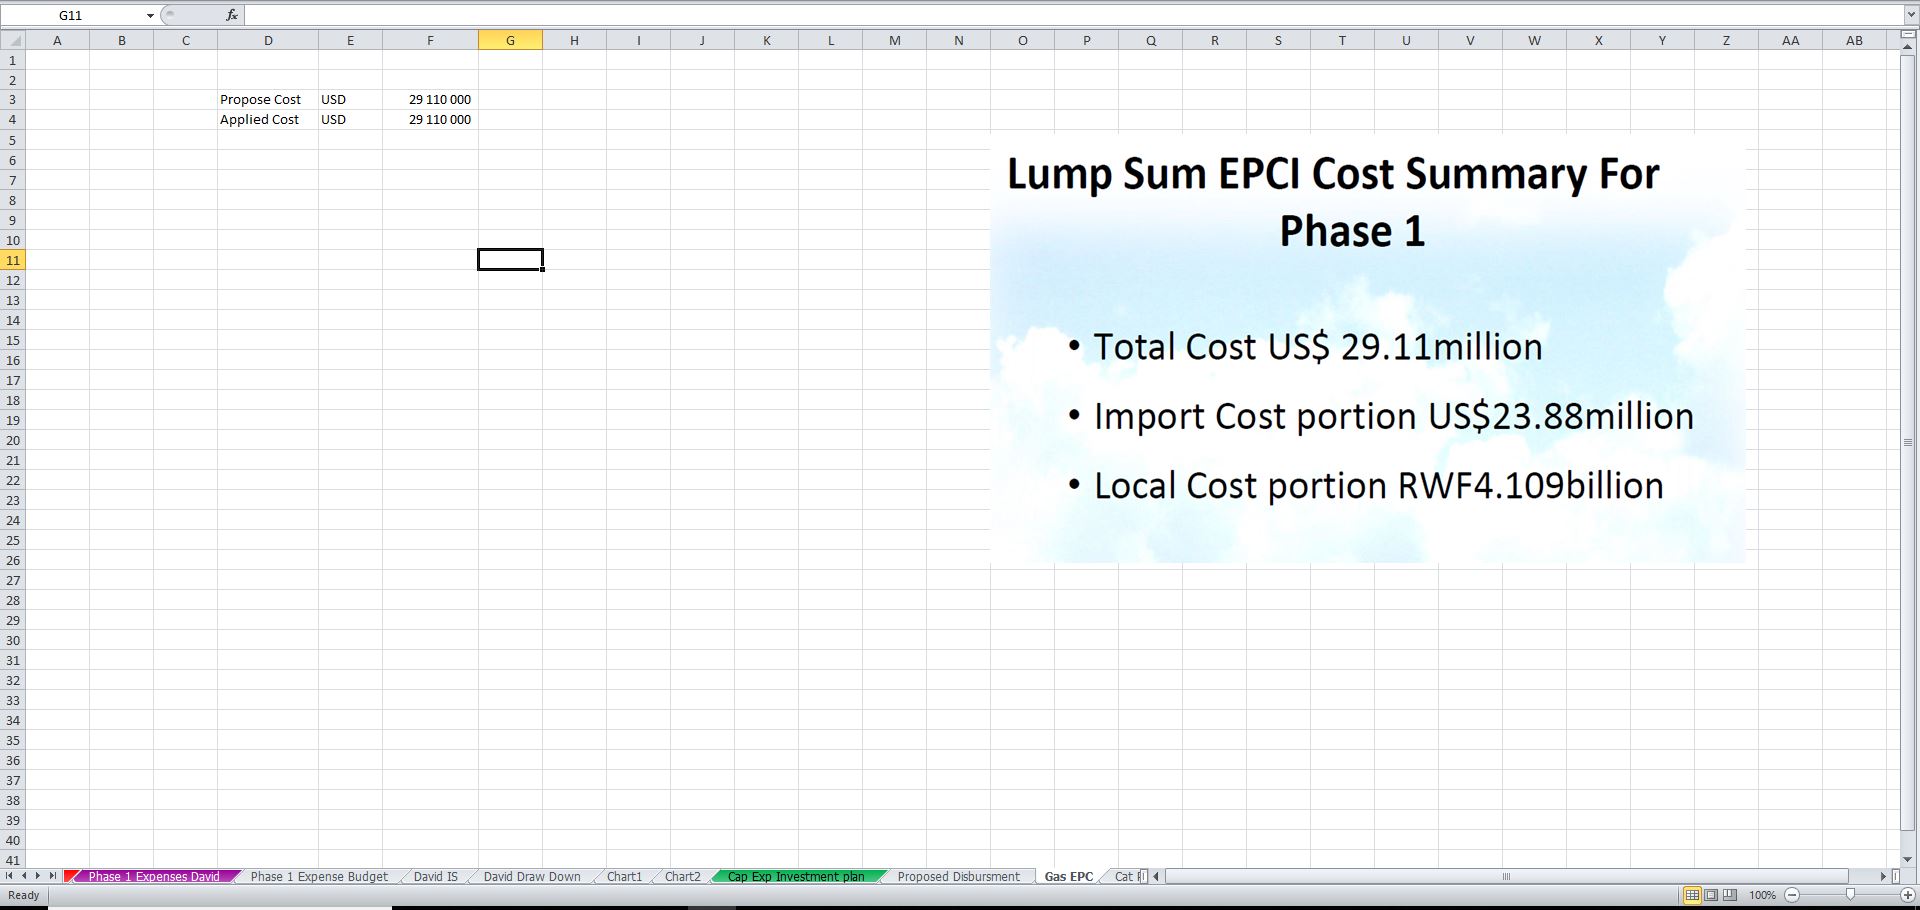This screenshot has width=1920, height=910.
Task: Click the zoom in plus button
Action: click(x=1907, y=895)
